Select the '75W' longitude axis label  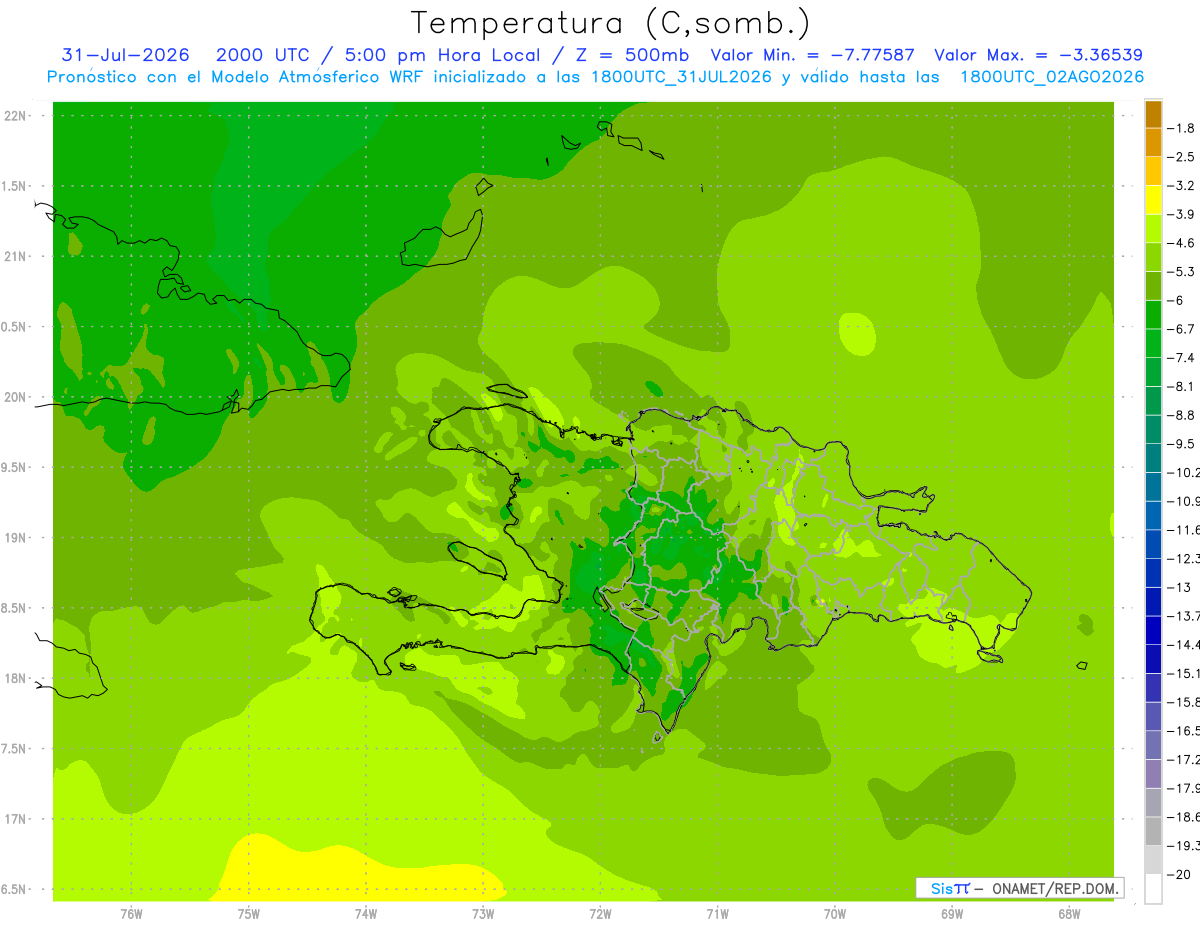pos(249,914)
